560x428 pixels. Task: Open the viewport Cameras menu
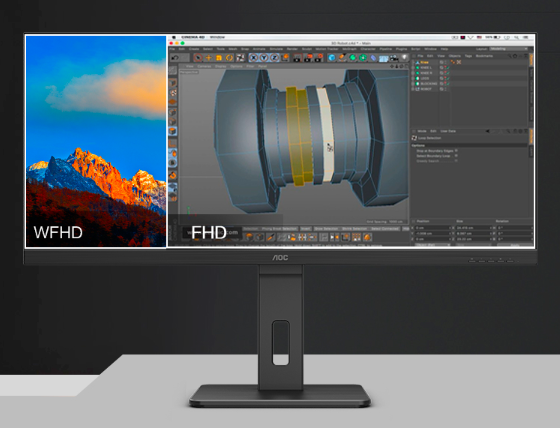(204, 66)
